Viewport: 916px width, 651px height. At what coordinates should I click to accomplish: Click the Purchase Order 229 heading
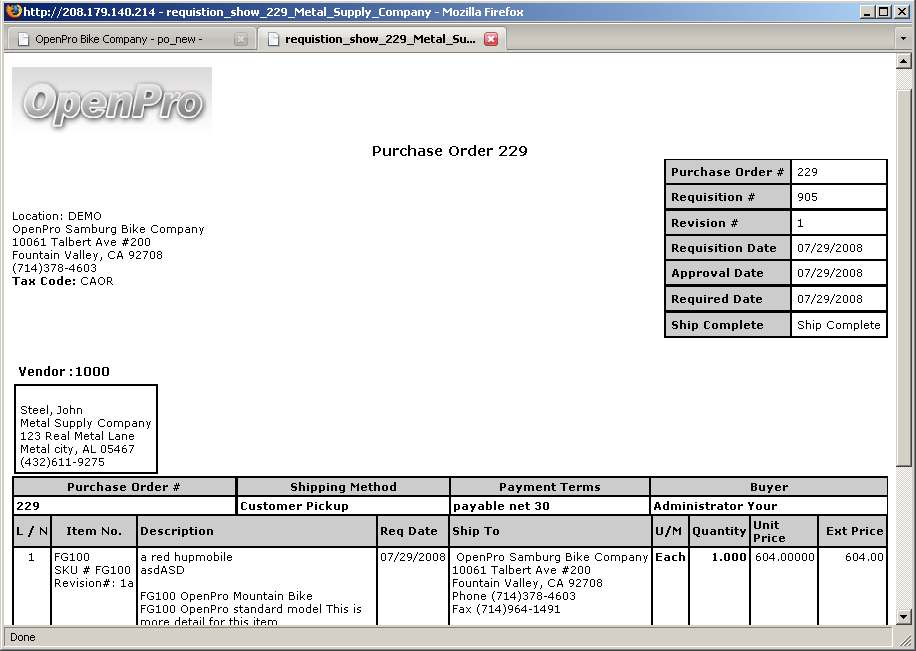click(x=449, y=152)
